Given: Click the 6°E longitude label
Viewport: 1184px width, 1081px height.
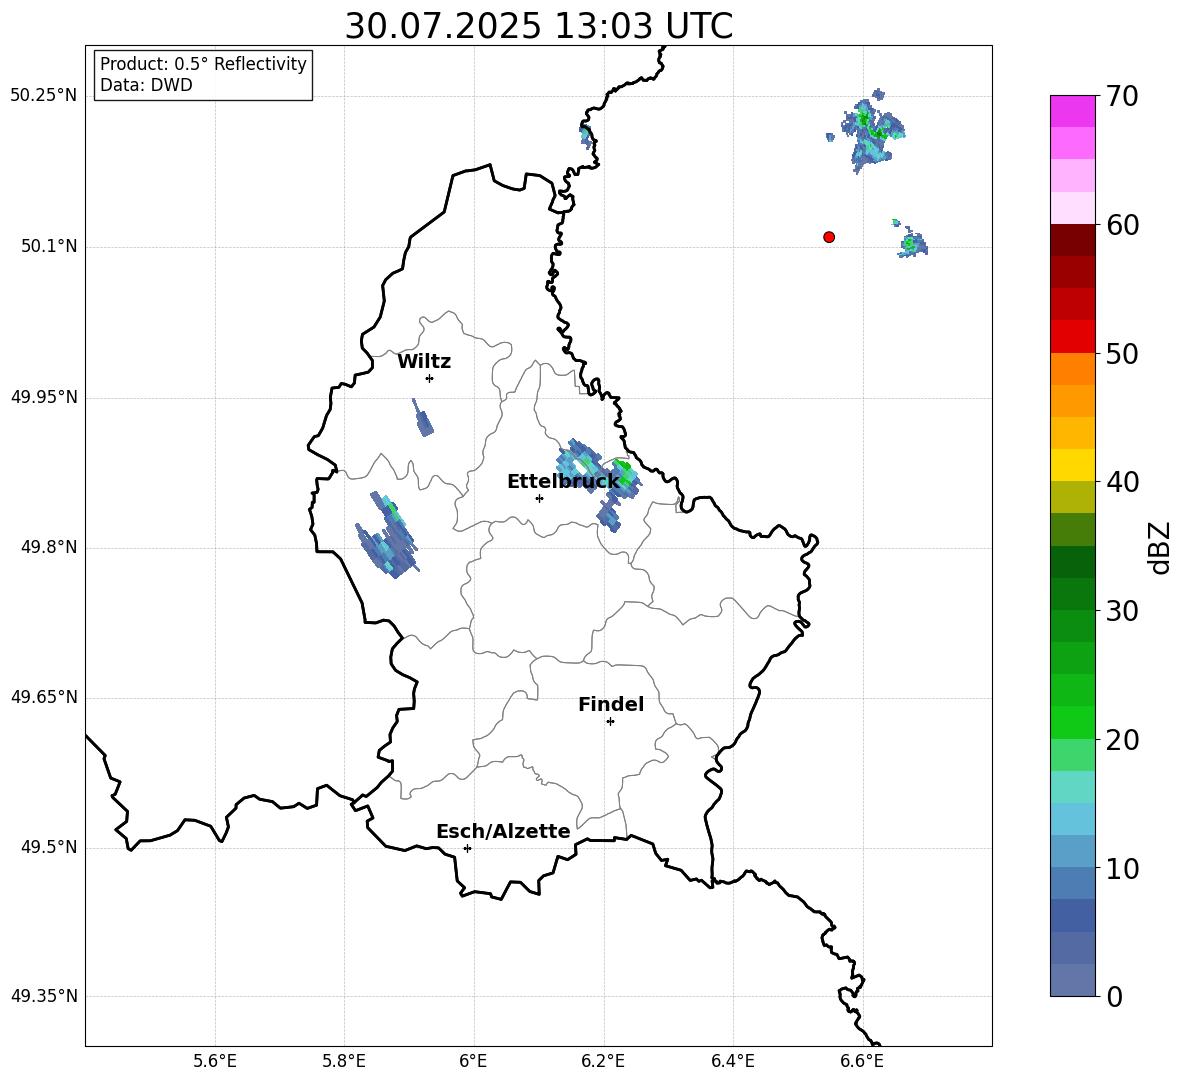Looking at the screenshot, I should 473,1061.
